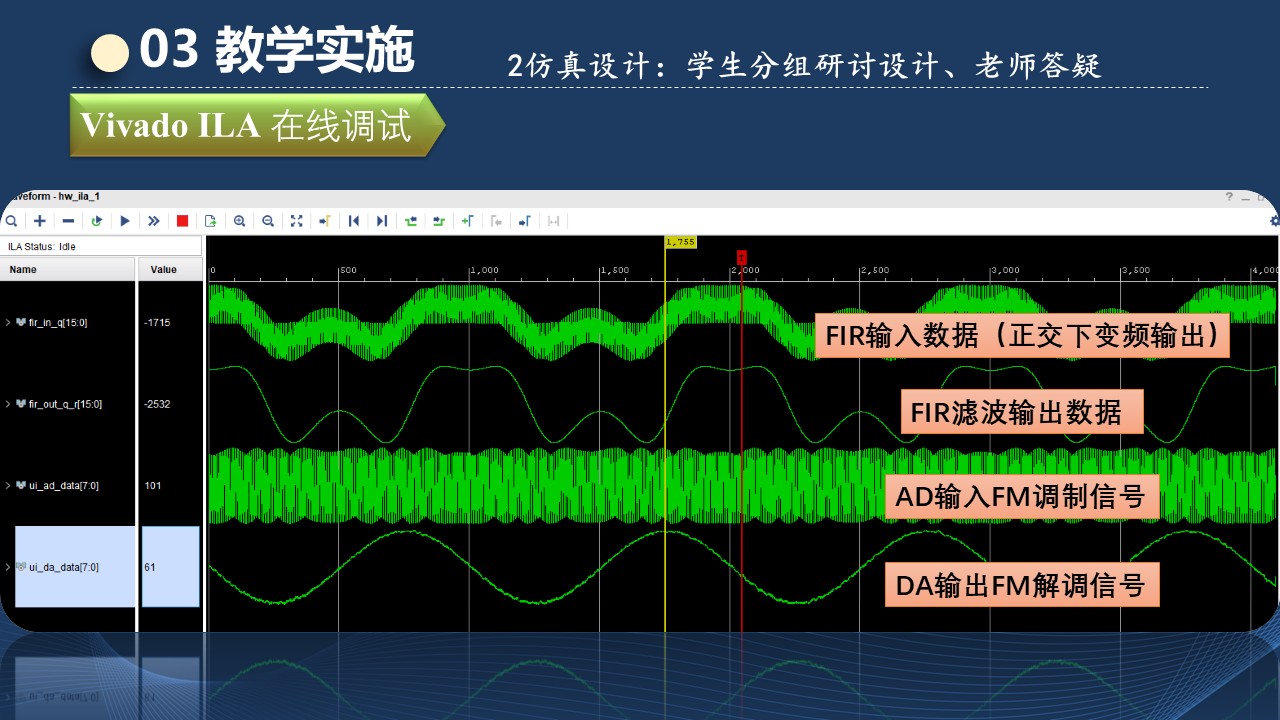The width and height of the screenshot is (1280, 720).
Task: Expand the fir_in_q[15:0] bus
Action: (x=8, y=322)
